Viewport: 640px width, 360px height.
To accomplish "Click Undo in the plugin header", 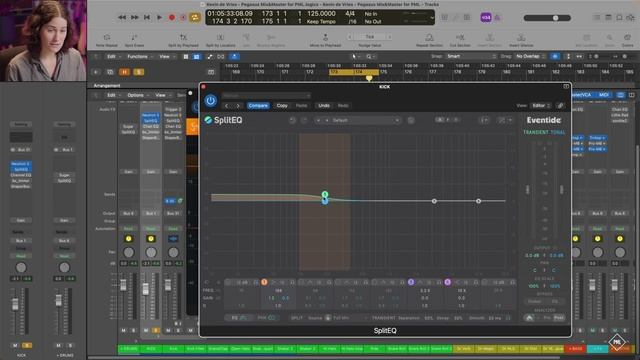I will pyautogui.click(x=324, y=106).
